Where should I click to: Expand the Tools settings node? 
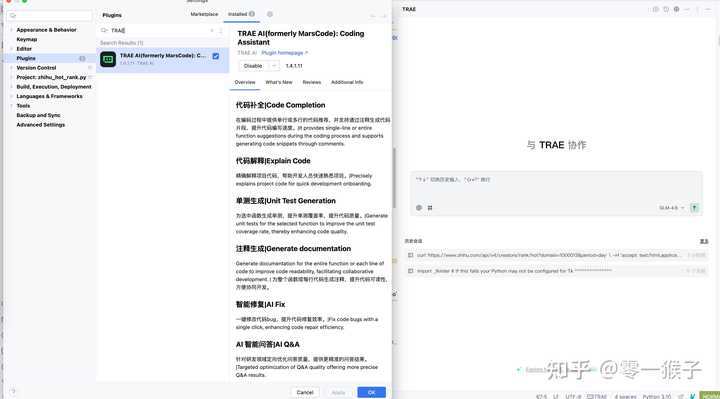[11, 106]
